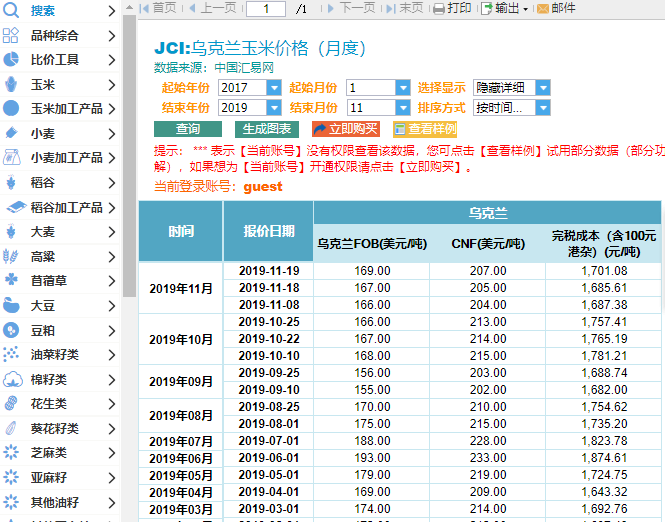Click the 生成图表 chart button
The width and height of the screenshot is (665, 522).
coord(267,129)
